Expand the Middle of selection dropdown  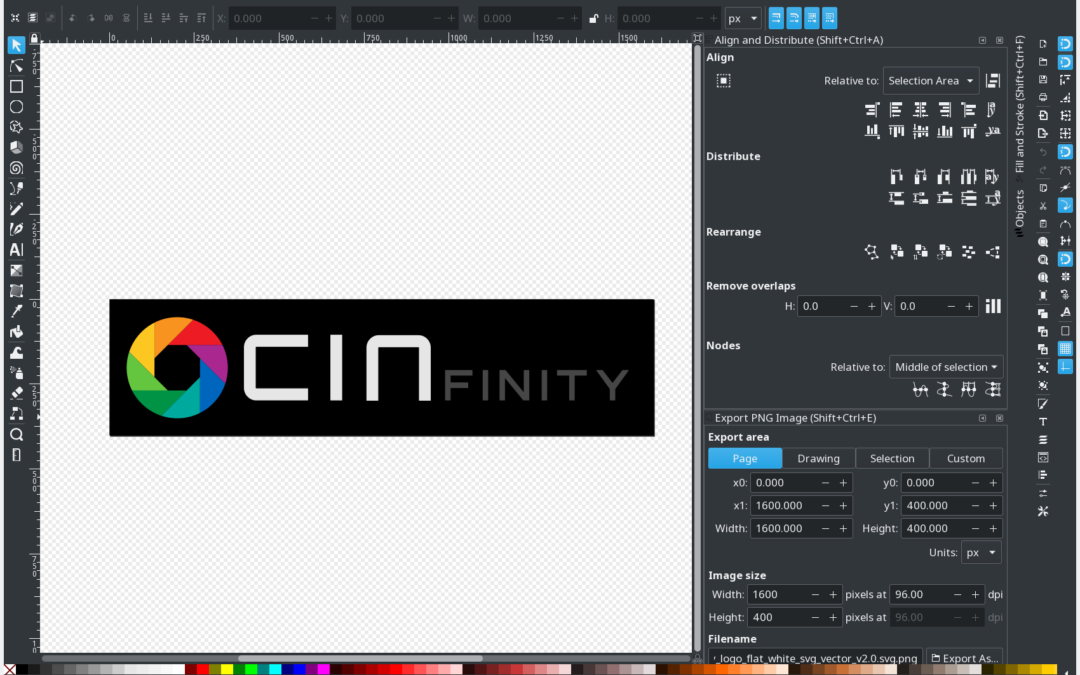point(946,367)
